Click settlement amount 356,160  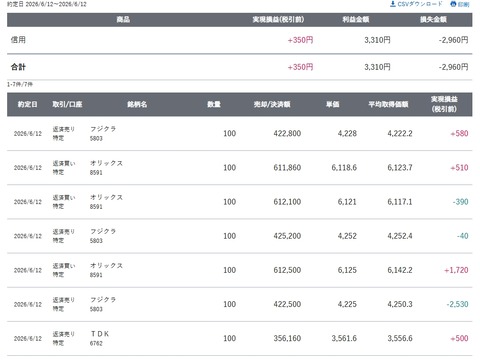tap(287, 338)
